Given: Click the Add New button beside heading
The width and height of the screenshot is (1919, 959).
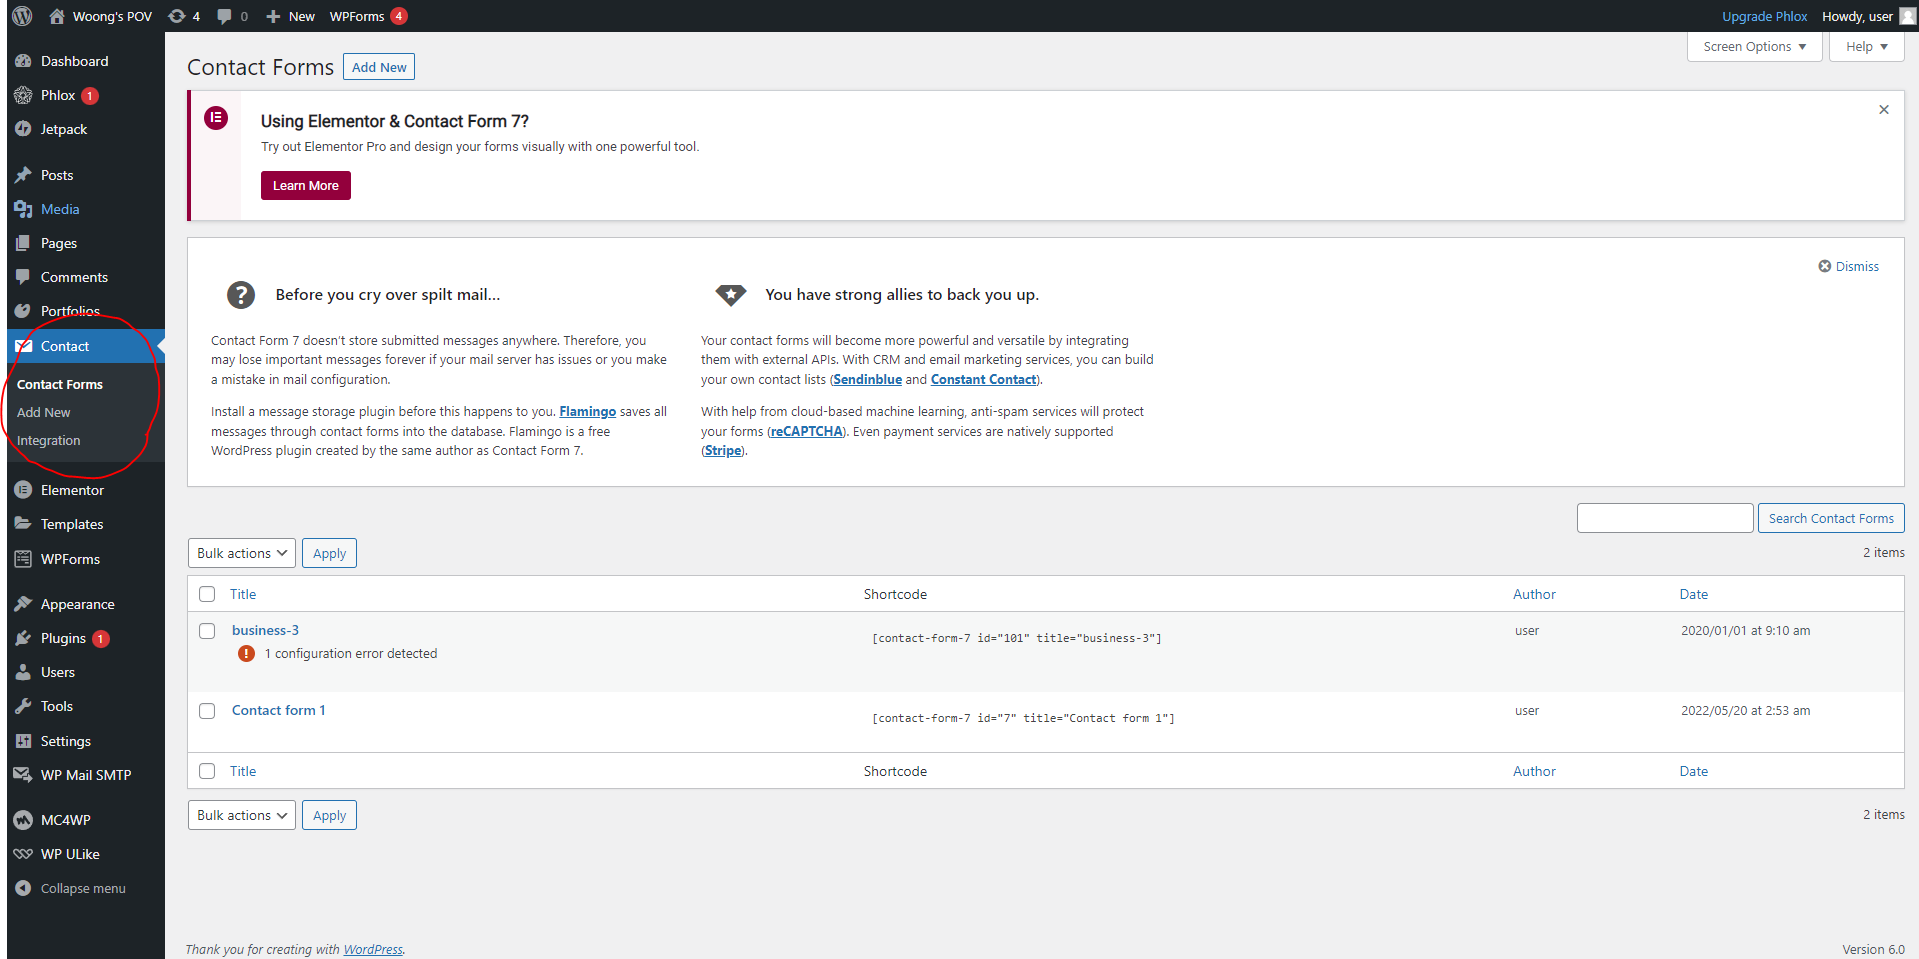Looking at the screenshot, I should pos(379,67).
